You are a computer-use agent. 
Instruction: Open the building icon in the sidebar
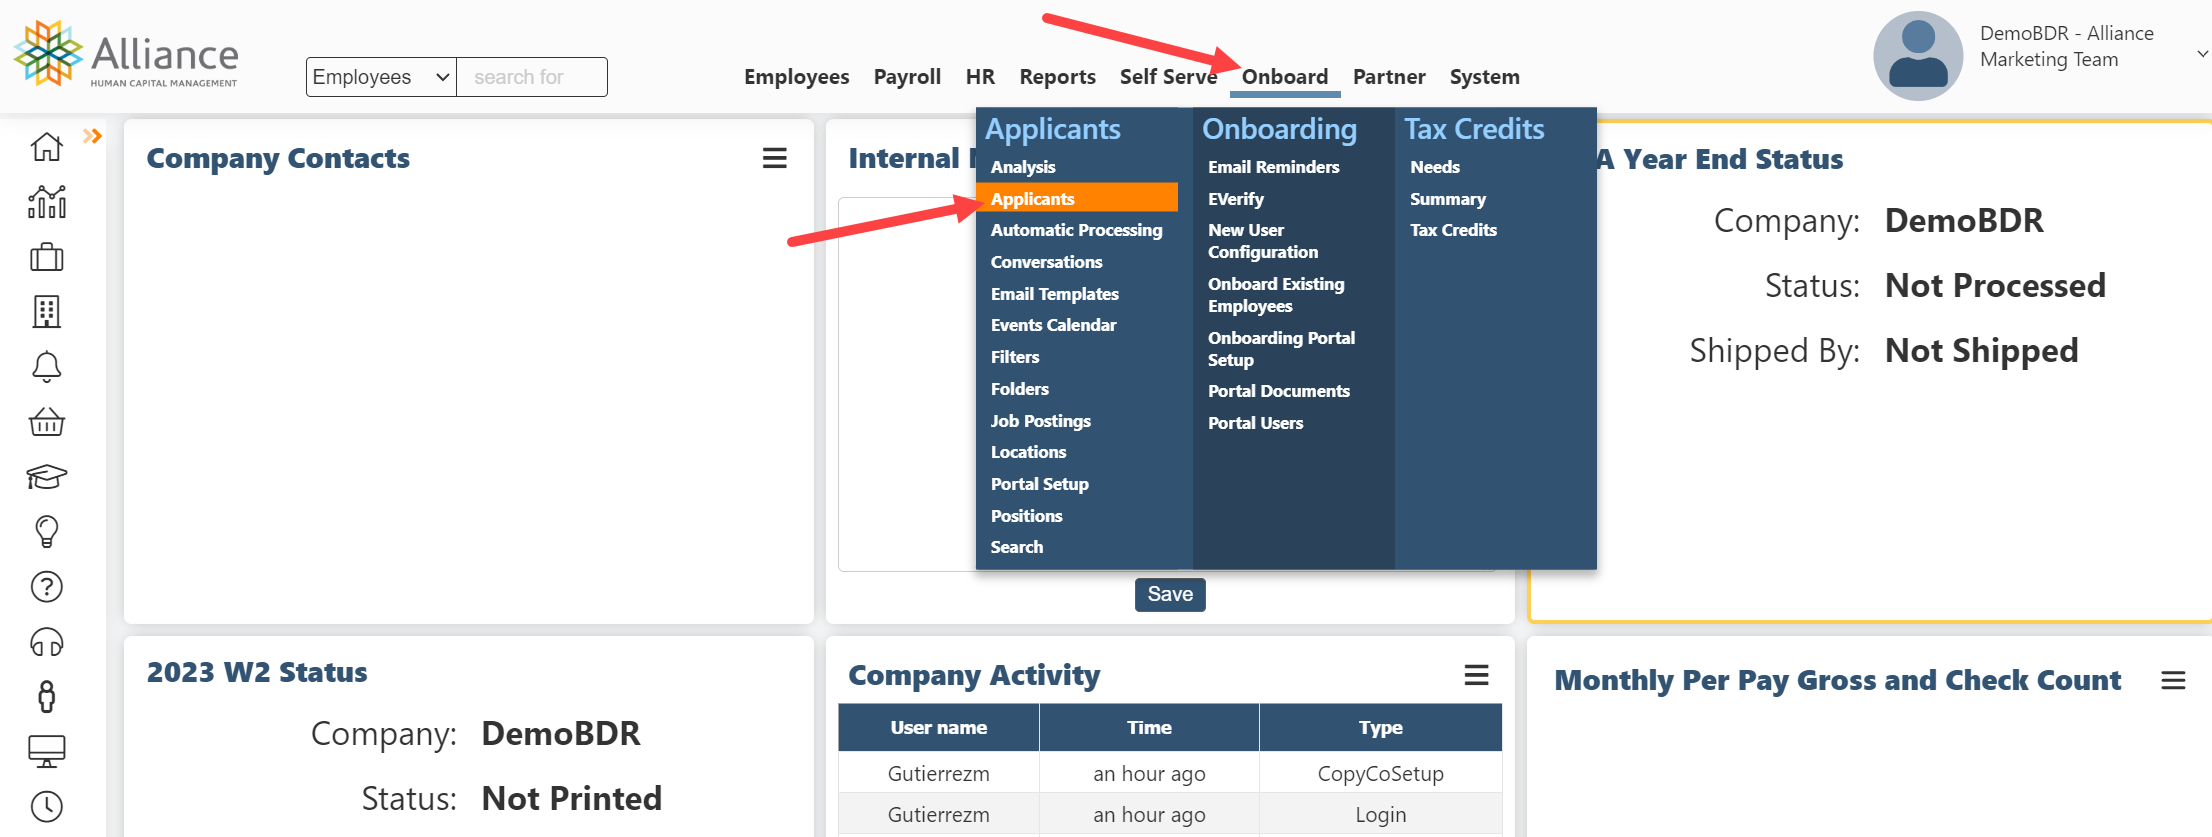point(46,312)
